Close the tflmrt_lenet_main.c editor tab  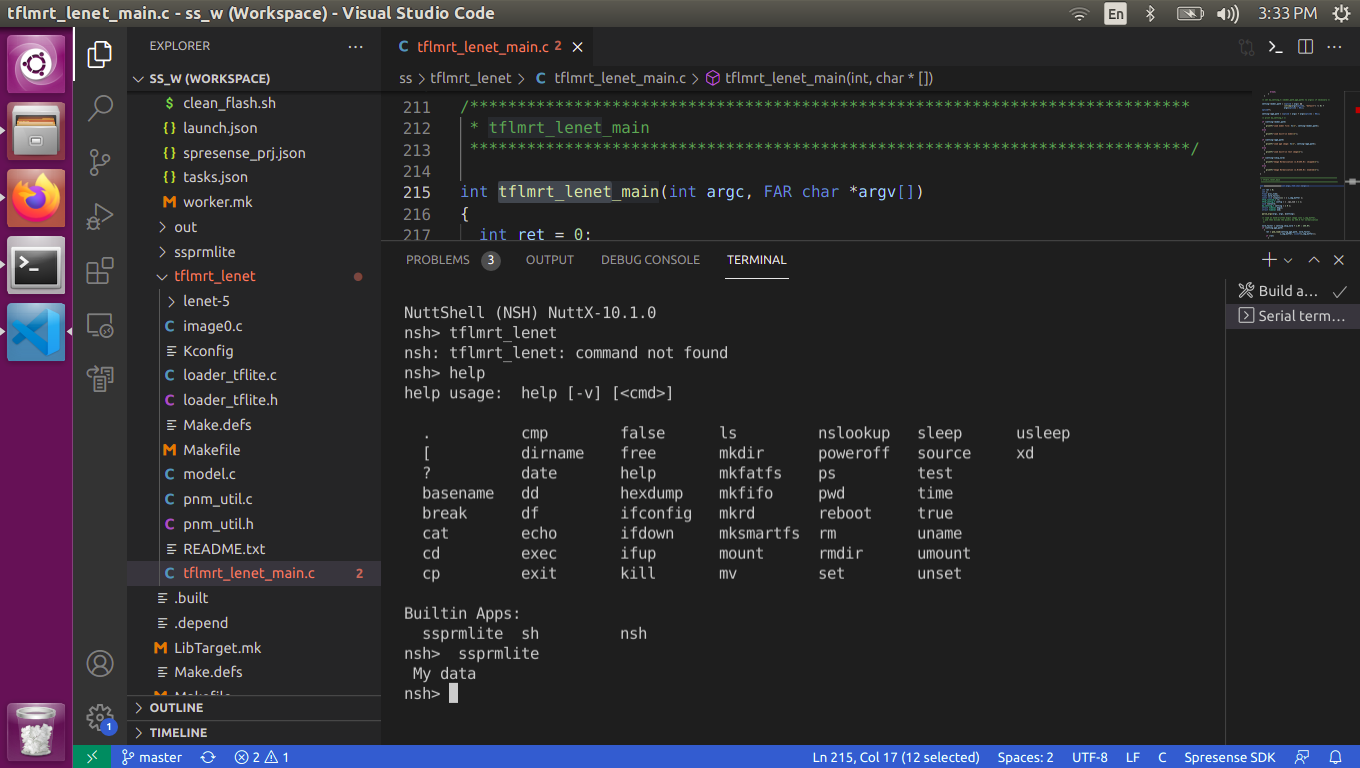point(577,46)
